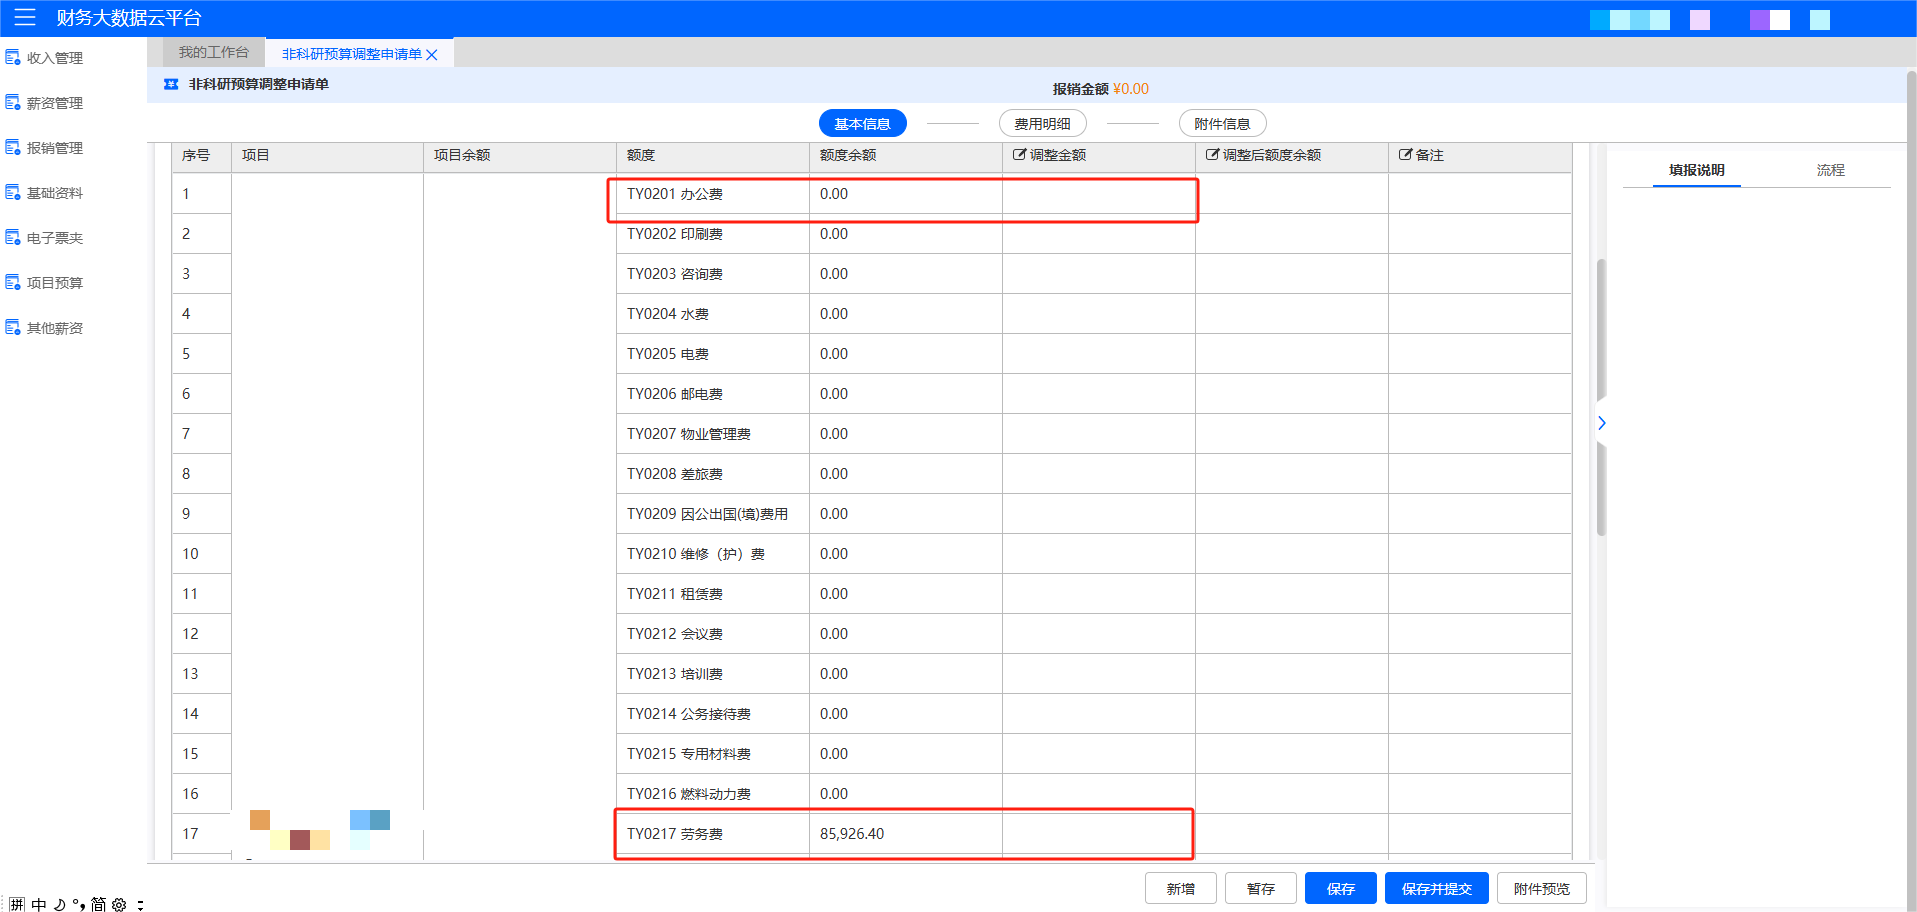Select the TY0211 租赁费 cell
Screen dimensions: 1917x912
[712, 594]
